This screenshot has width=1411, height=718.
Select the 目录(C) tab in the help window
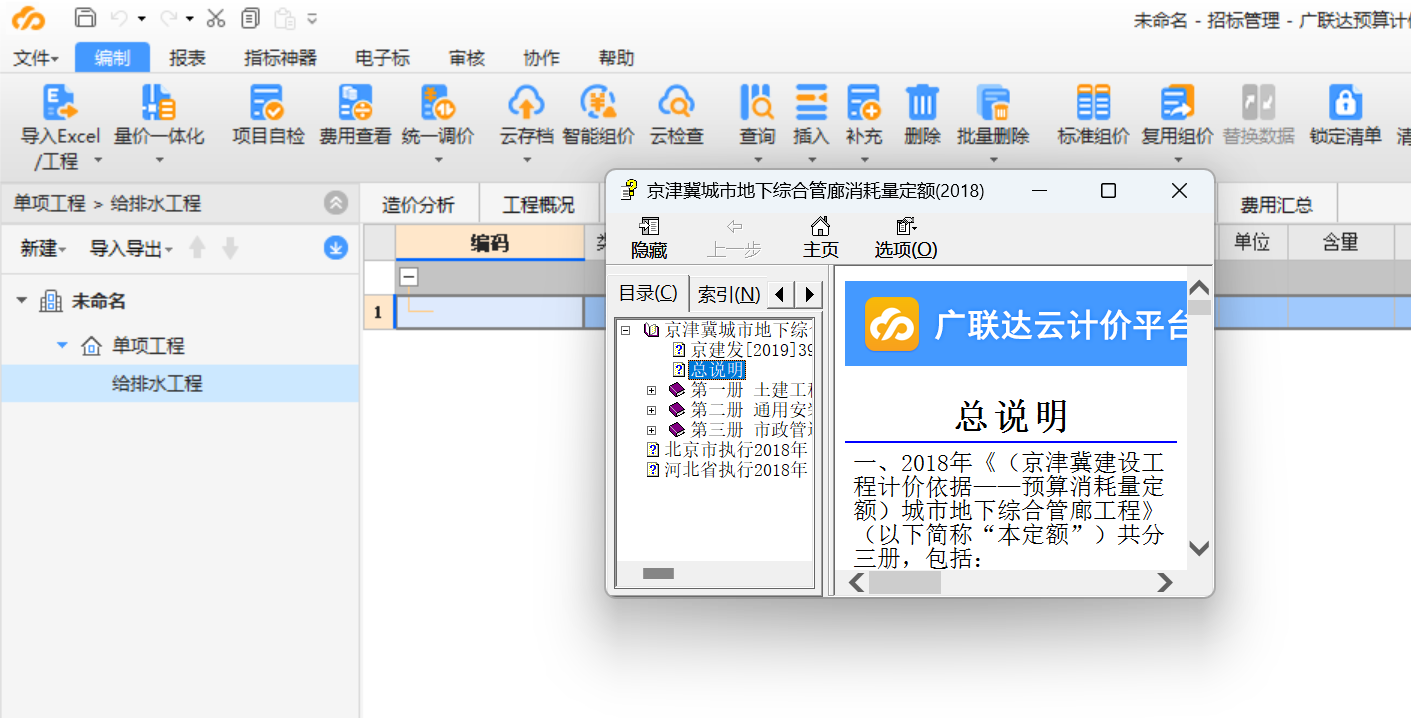[x=648, y=293]
